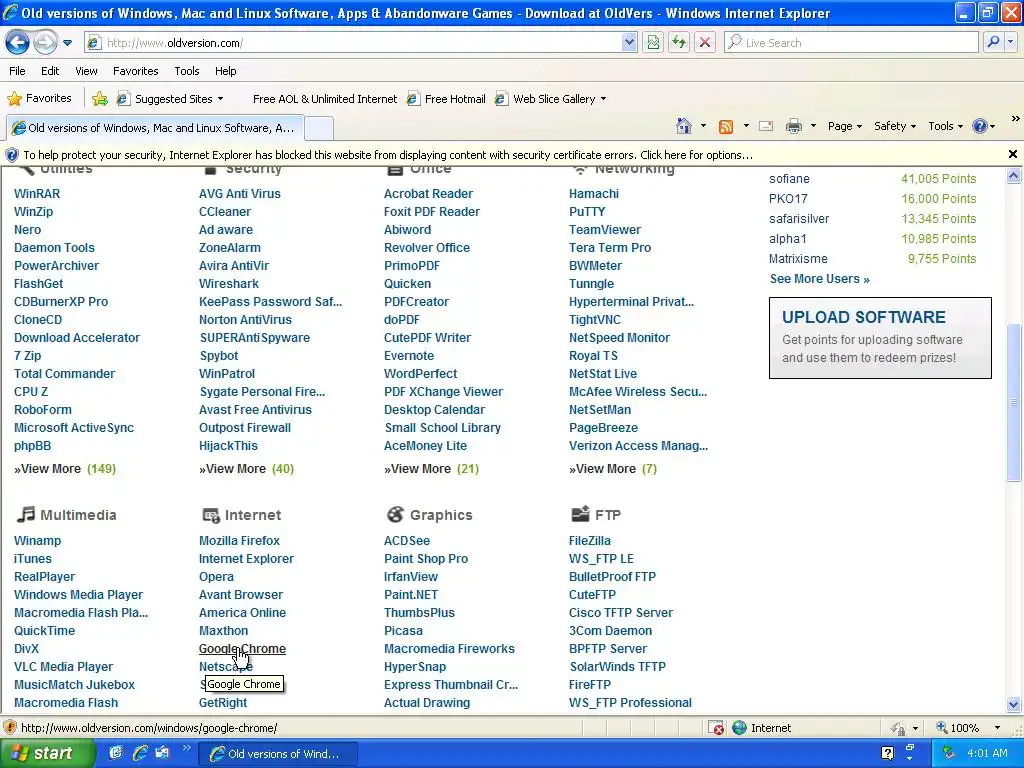Expand the Tools command bar menu
The image size is (1024, 768).
[945, 127]
